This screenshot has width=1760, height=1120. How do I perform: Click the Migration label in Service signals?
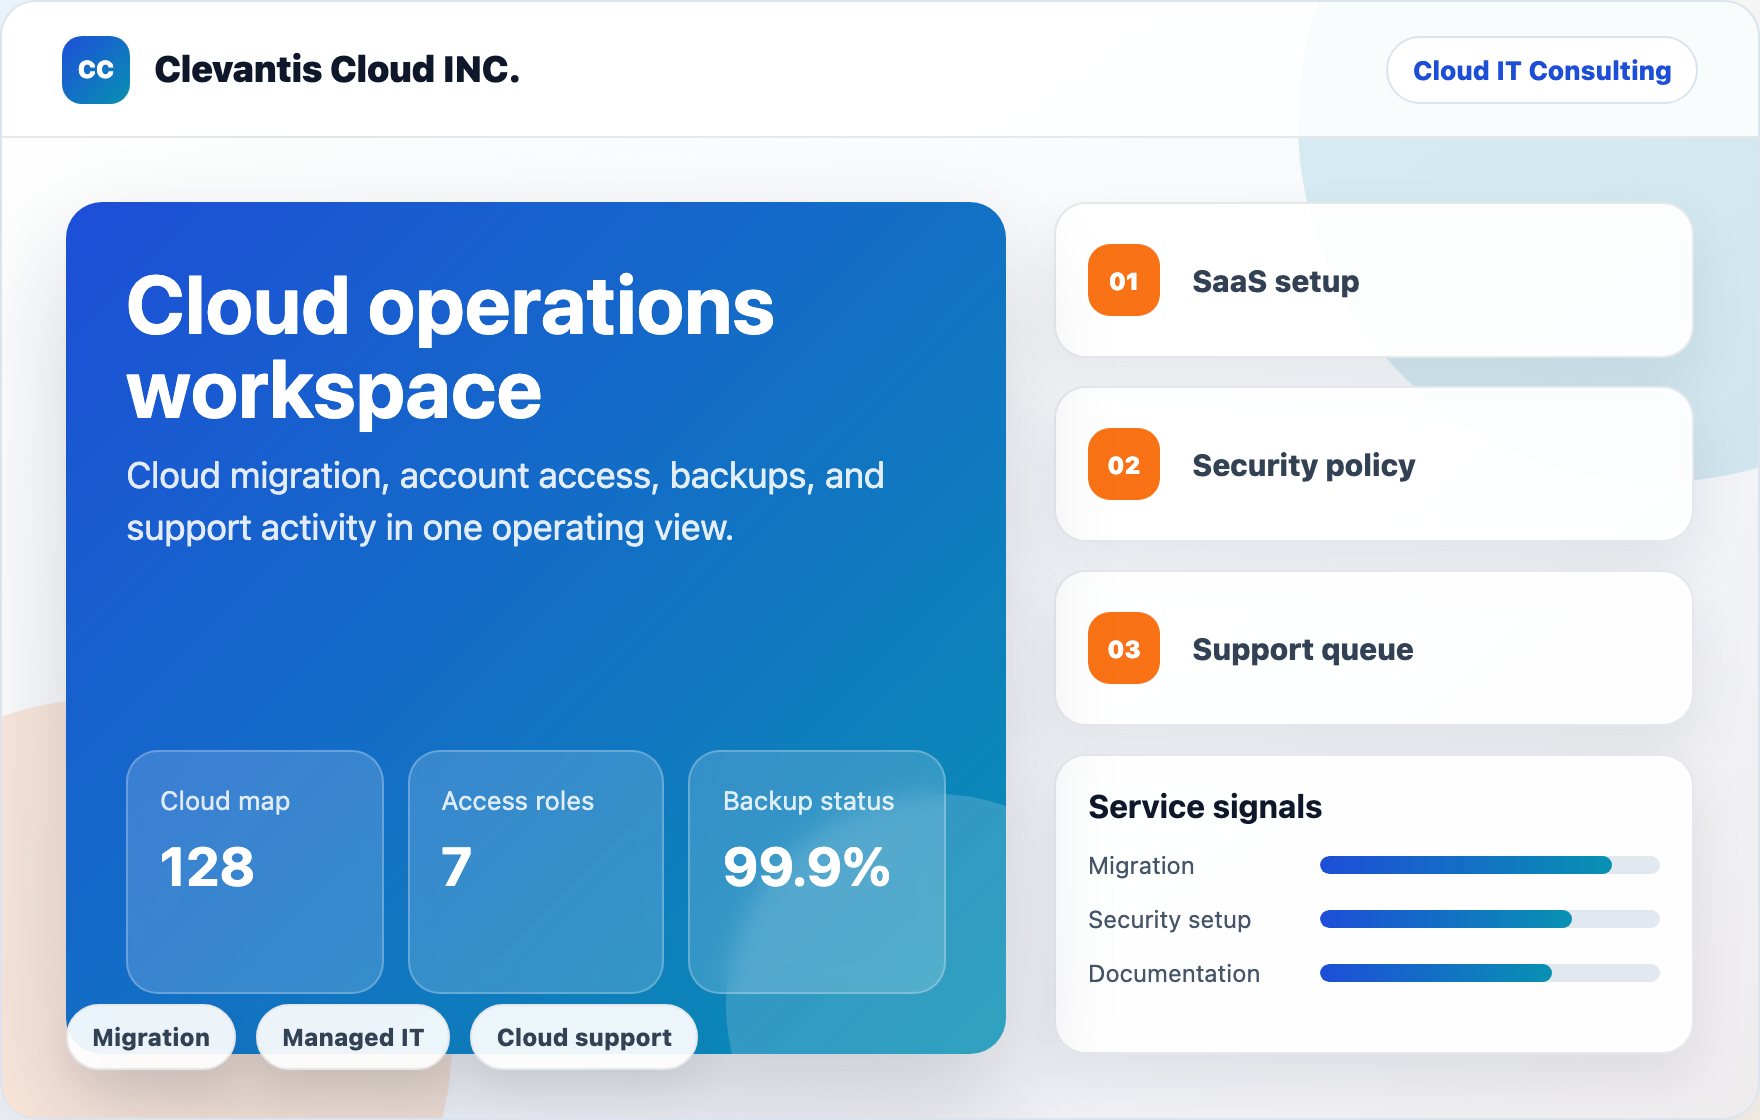pos(1141,865)
